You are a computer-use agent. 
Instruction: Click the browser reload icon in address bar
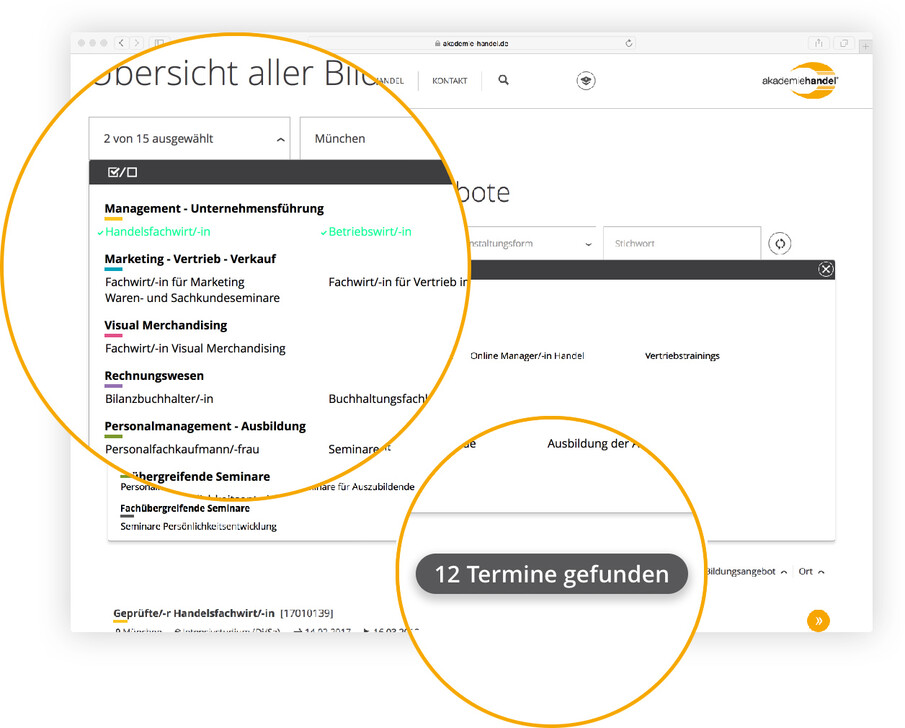pos(628,43)
